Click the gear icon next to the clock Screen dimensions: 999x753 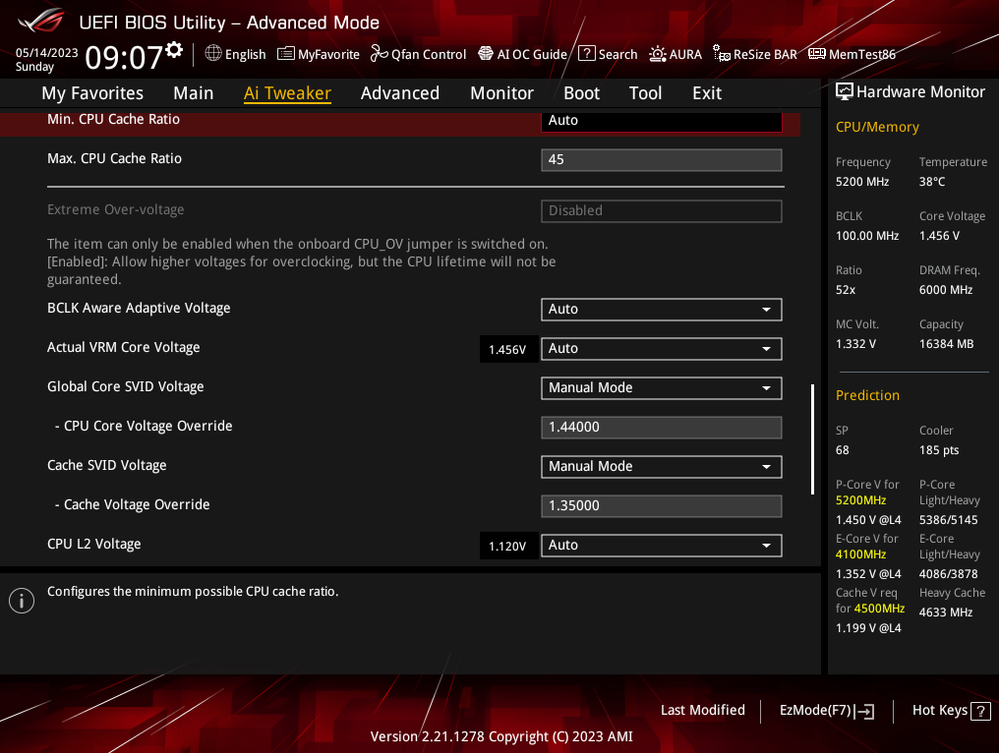(x=173, y=47)
